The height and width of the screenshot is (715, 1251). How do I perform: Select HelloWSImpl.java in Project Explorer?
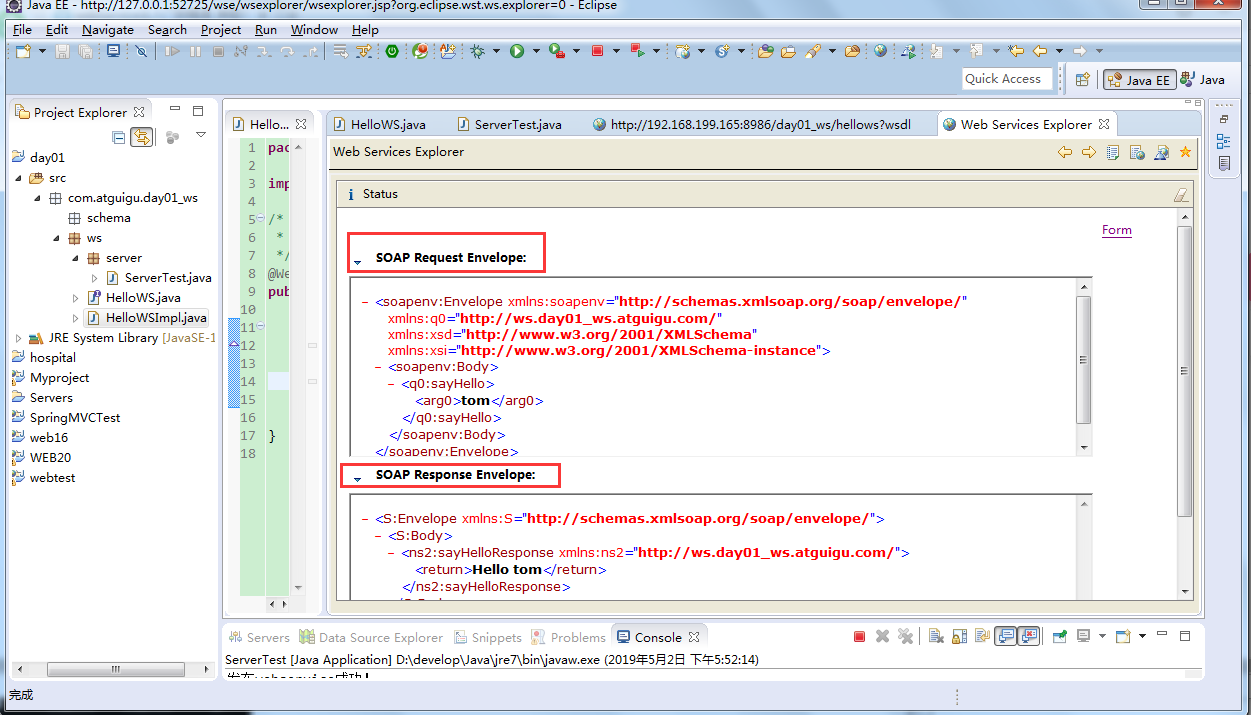(146, 318)
